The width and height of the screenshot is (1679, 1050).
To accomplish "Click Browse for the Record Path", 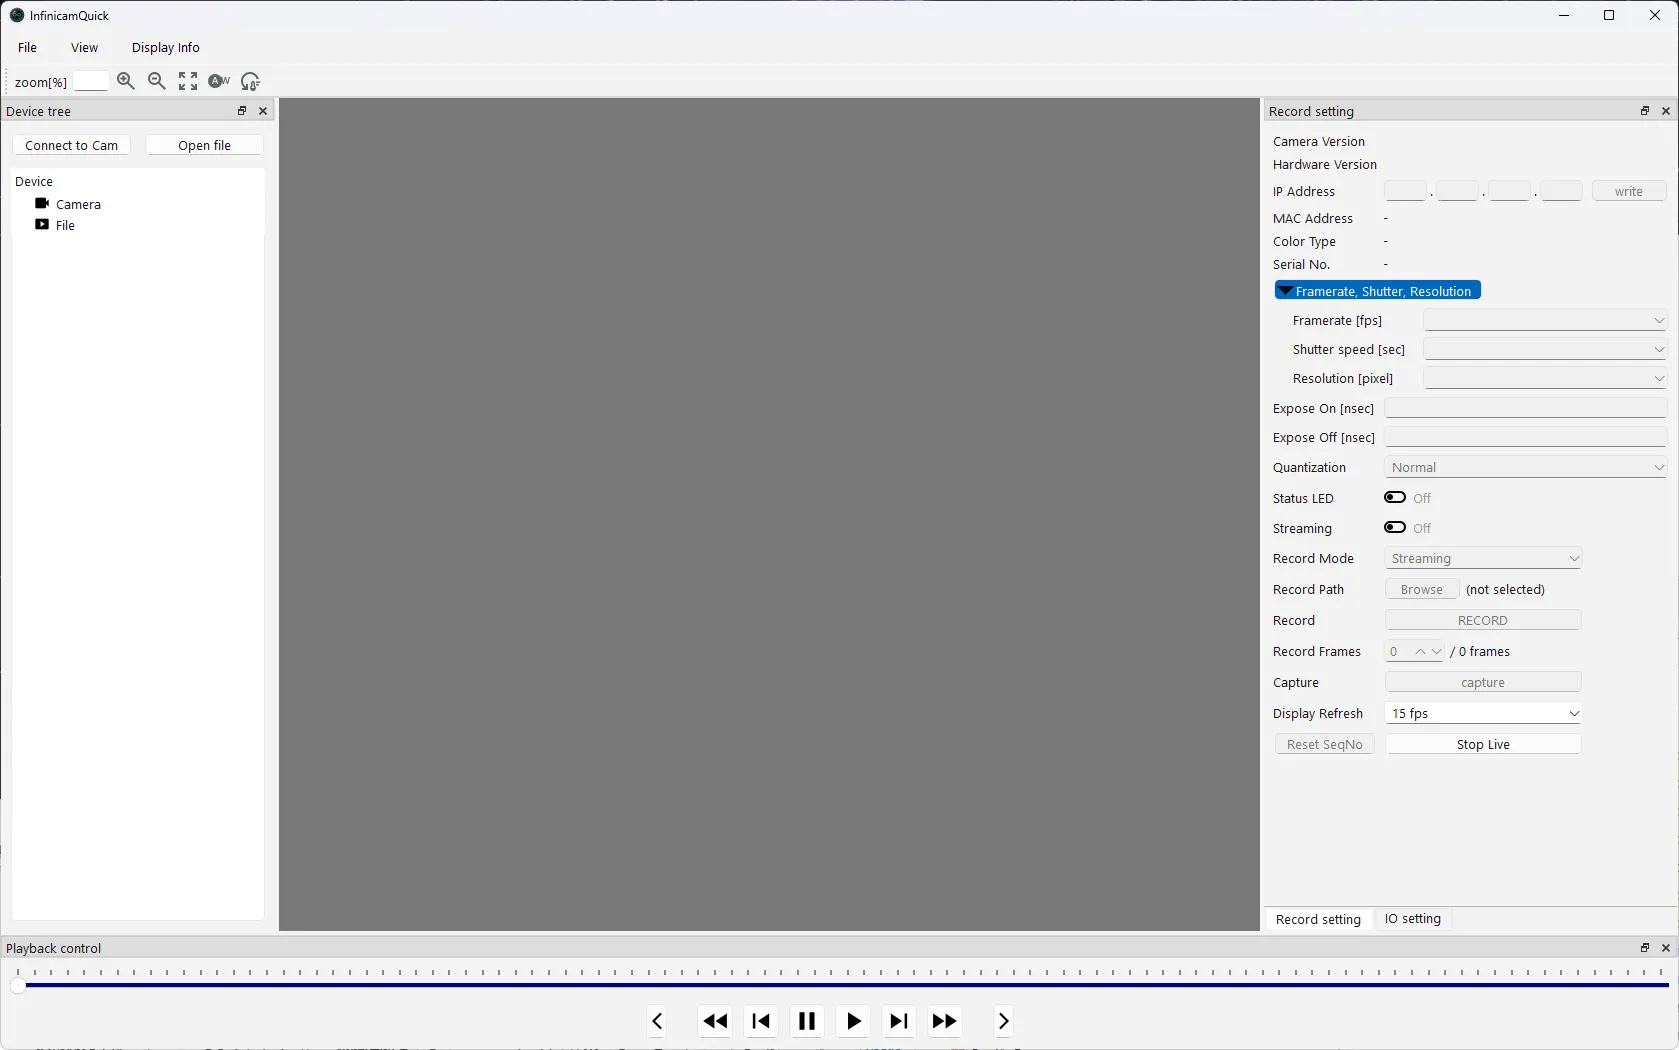I will 1422,589.
